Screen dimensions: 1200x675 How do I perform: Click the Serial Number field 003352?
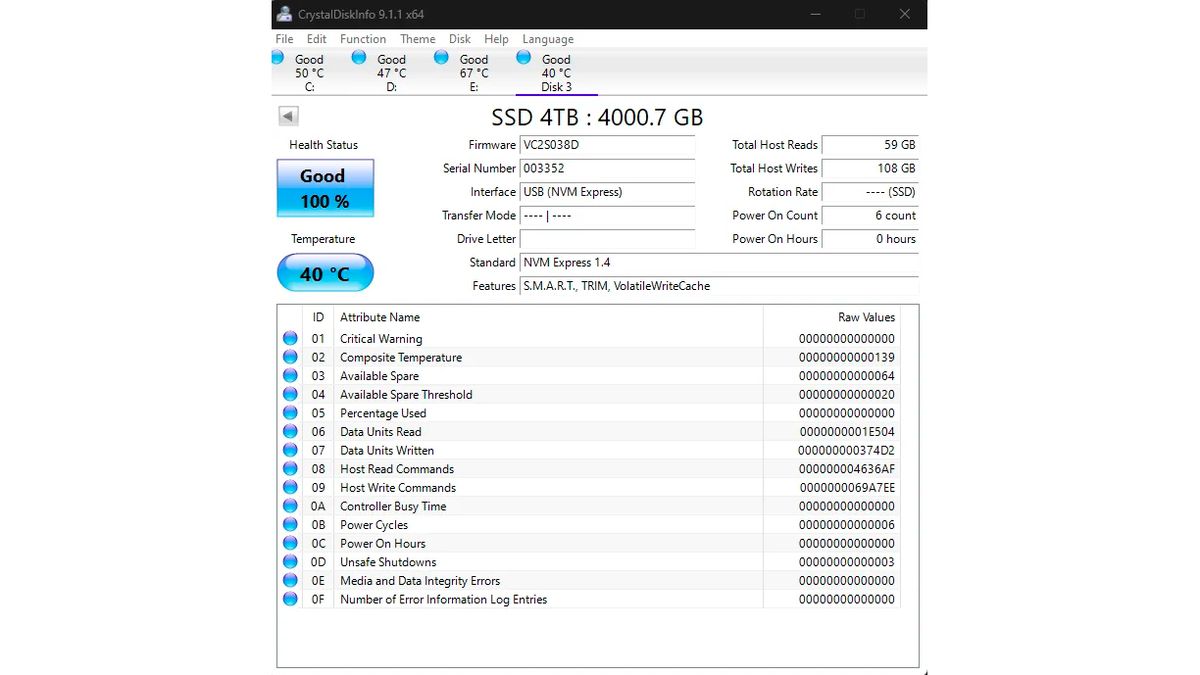[x=607, y=168]
